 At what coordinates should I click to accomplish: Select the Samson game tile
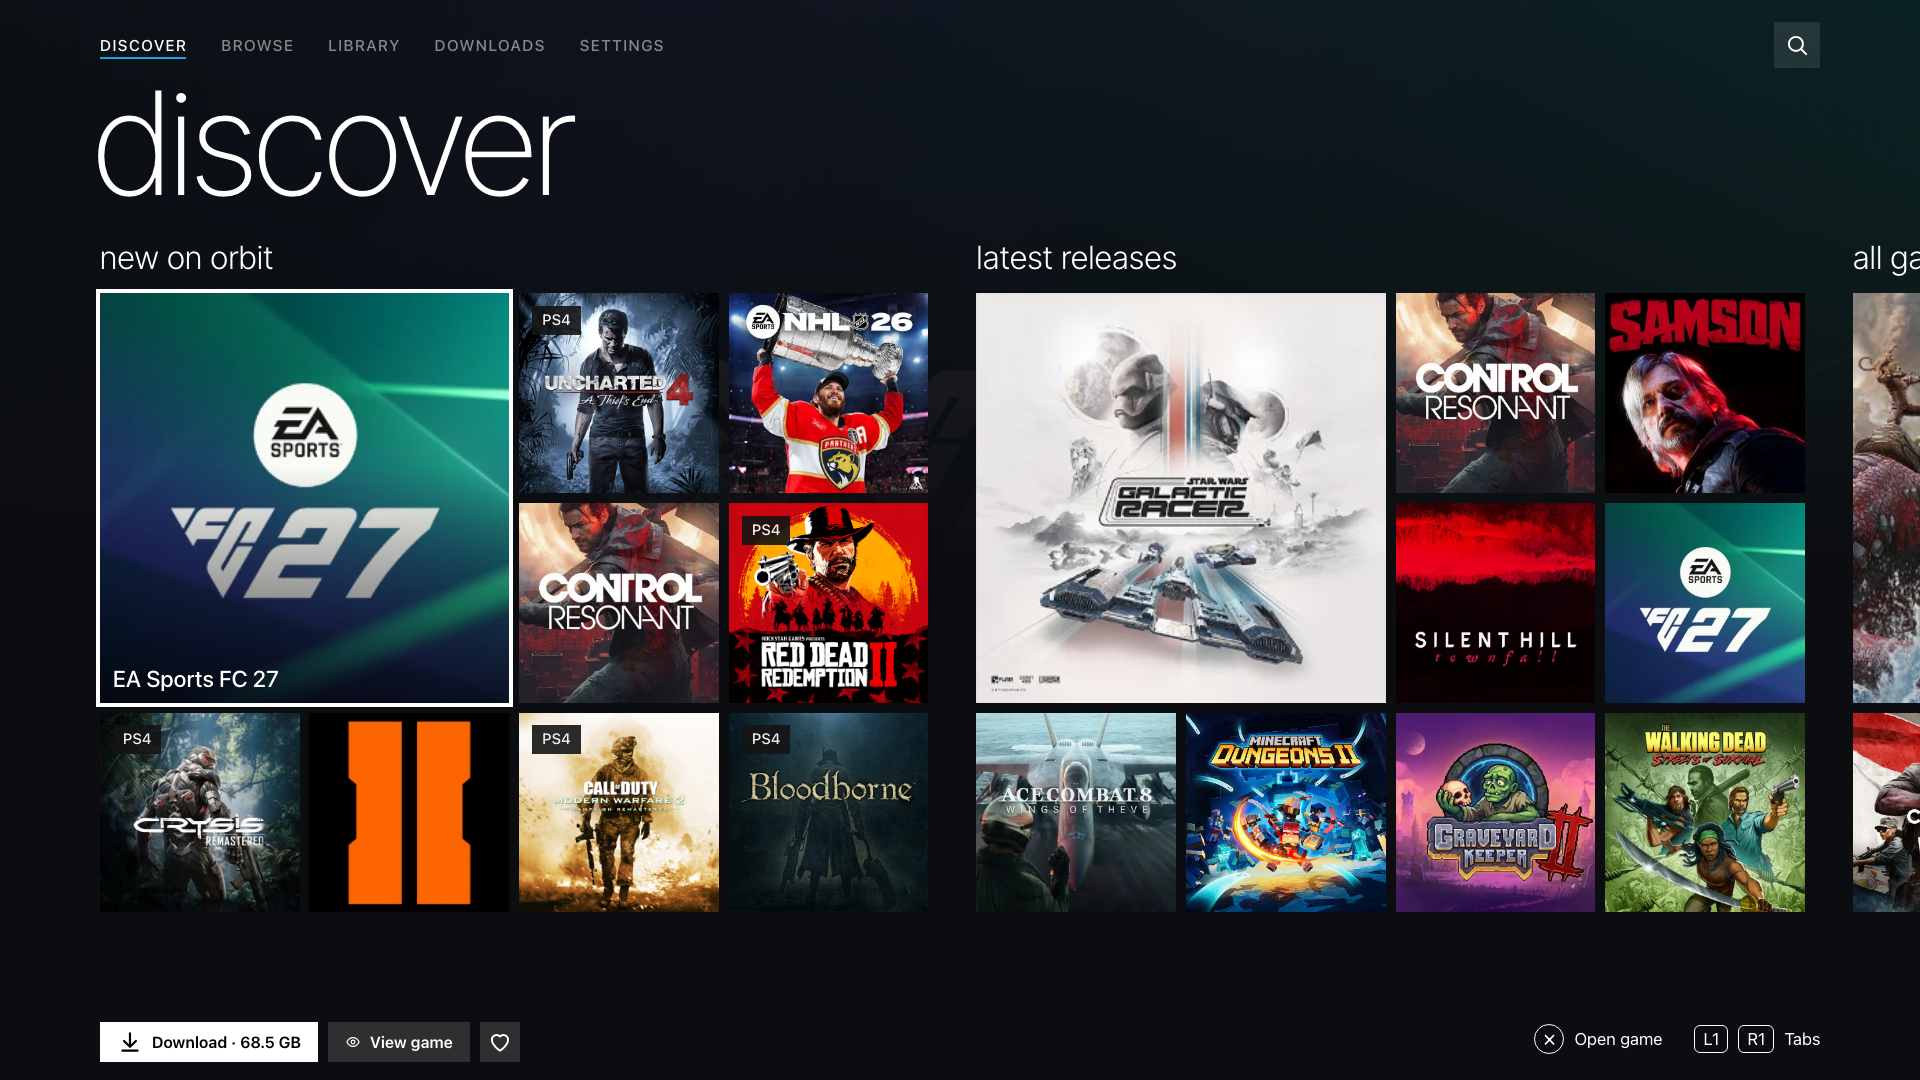click(1705, 393)
